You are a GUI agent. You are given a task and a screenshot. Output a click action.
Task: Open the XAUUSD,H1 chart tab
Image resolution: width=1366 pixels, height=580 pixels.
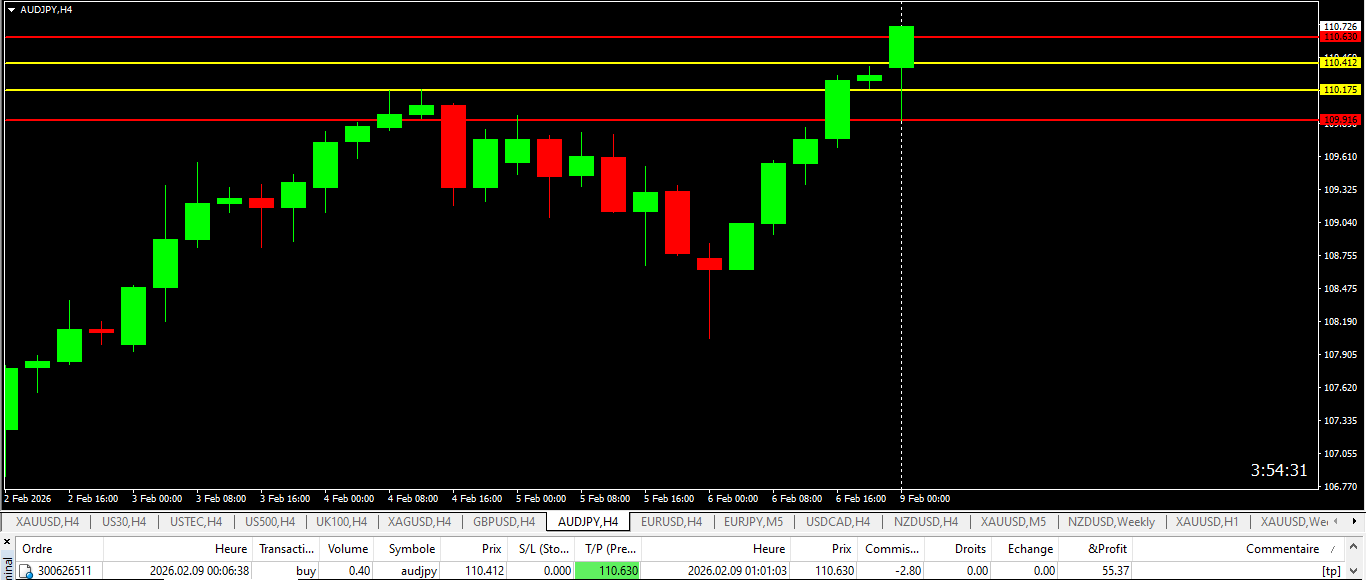click(1207, 522)
